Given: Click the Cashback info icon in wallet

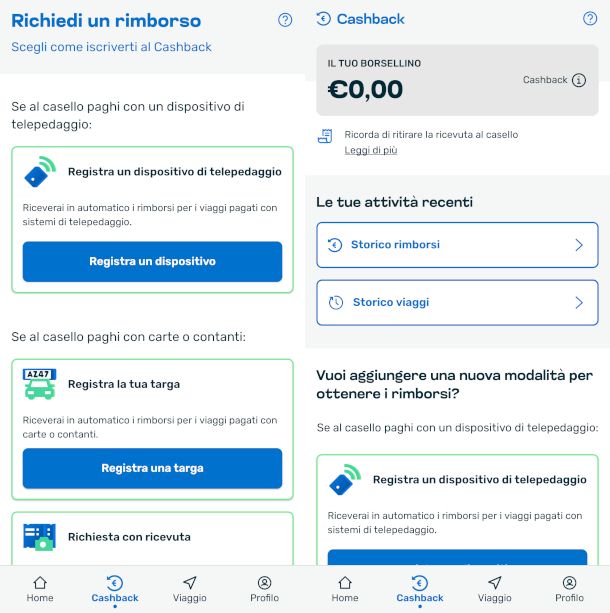Looking at the screenshot, I should (579, 81).
